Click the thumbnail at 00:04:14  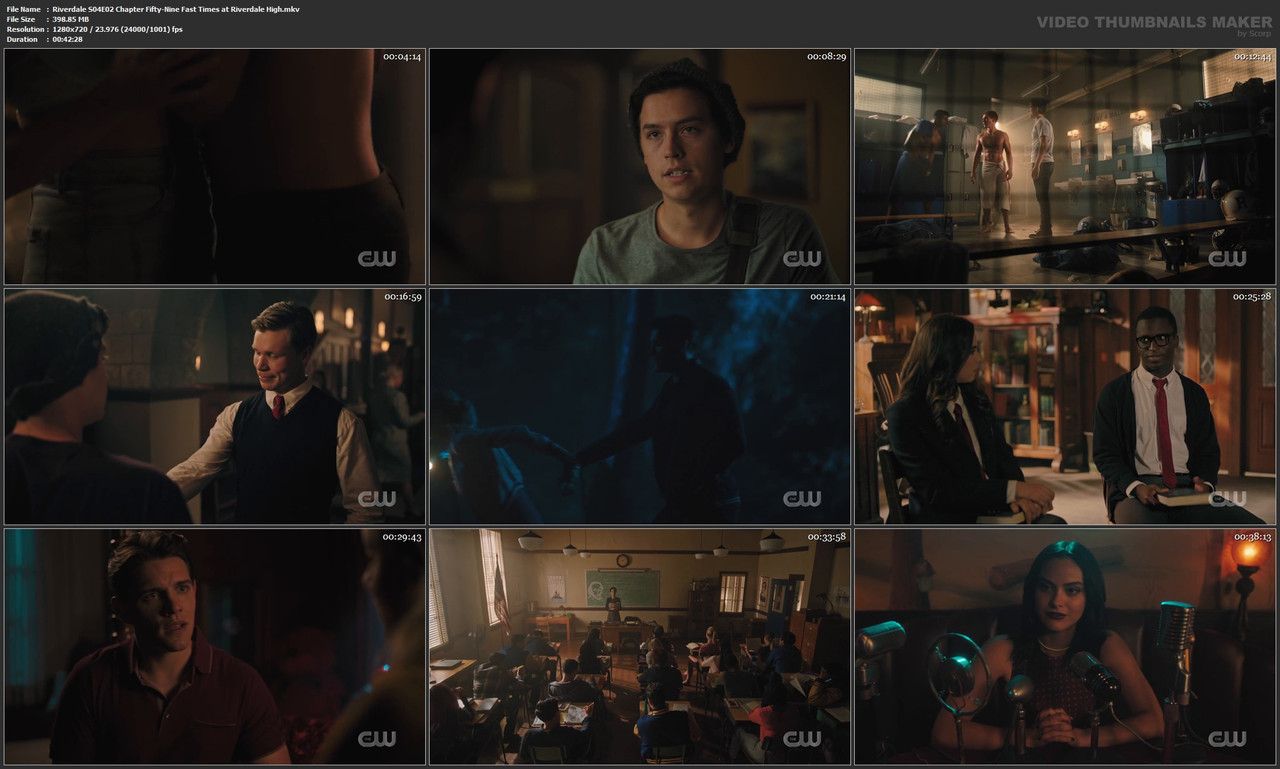pos(215,166)
